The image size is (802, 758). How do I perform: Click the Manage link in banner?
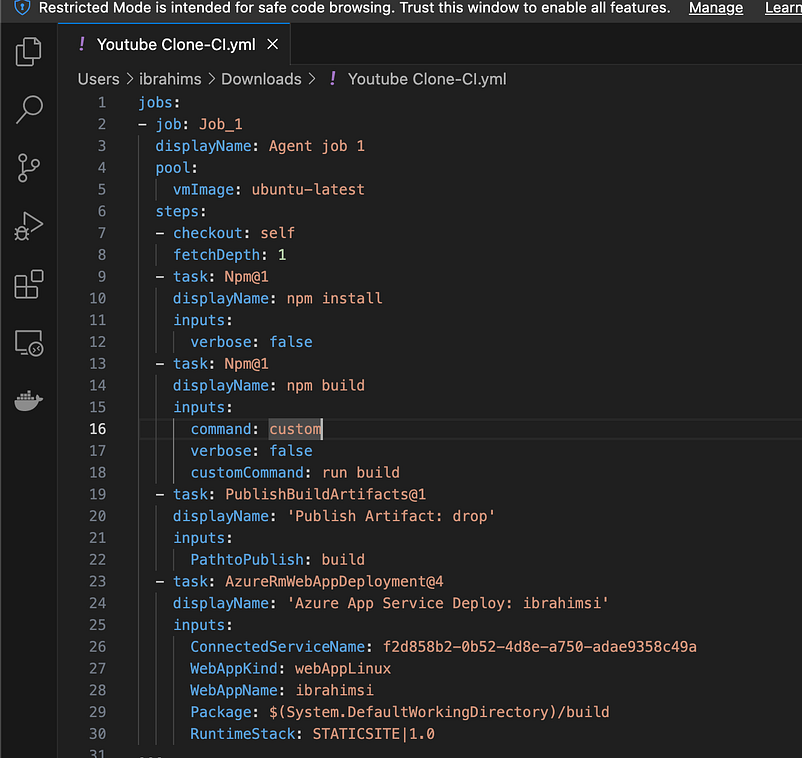click(716, 8)
